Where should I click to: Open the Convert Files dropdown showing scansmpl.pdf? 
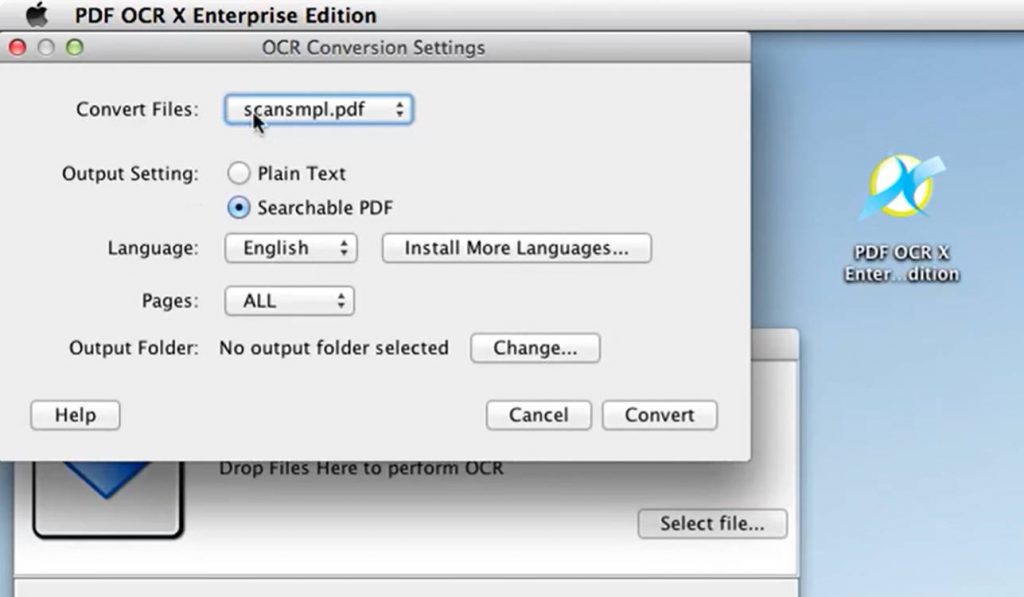(x=317, y=109)
